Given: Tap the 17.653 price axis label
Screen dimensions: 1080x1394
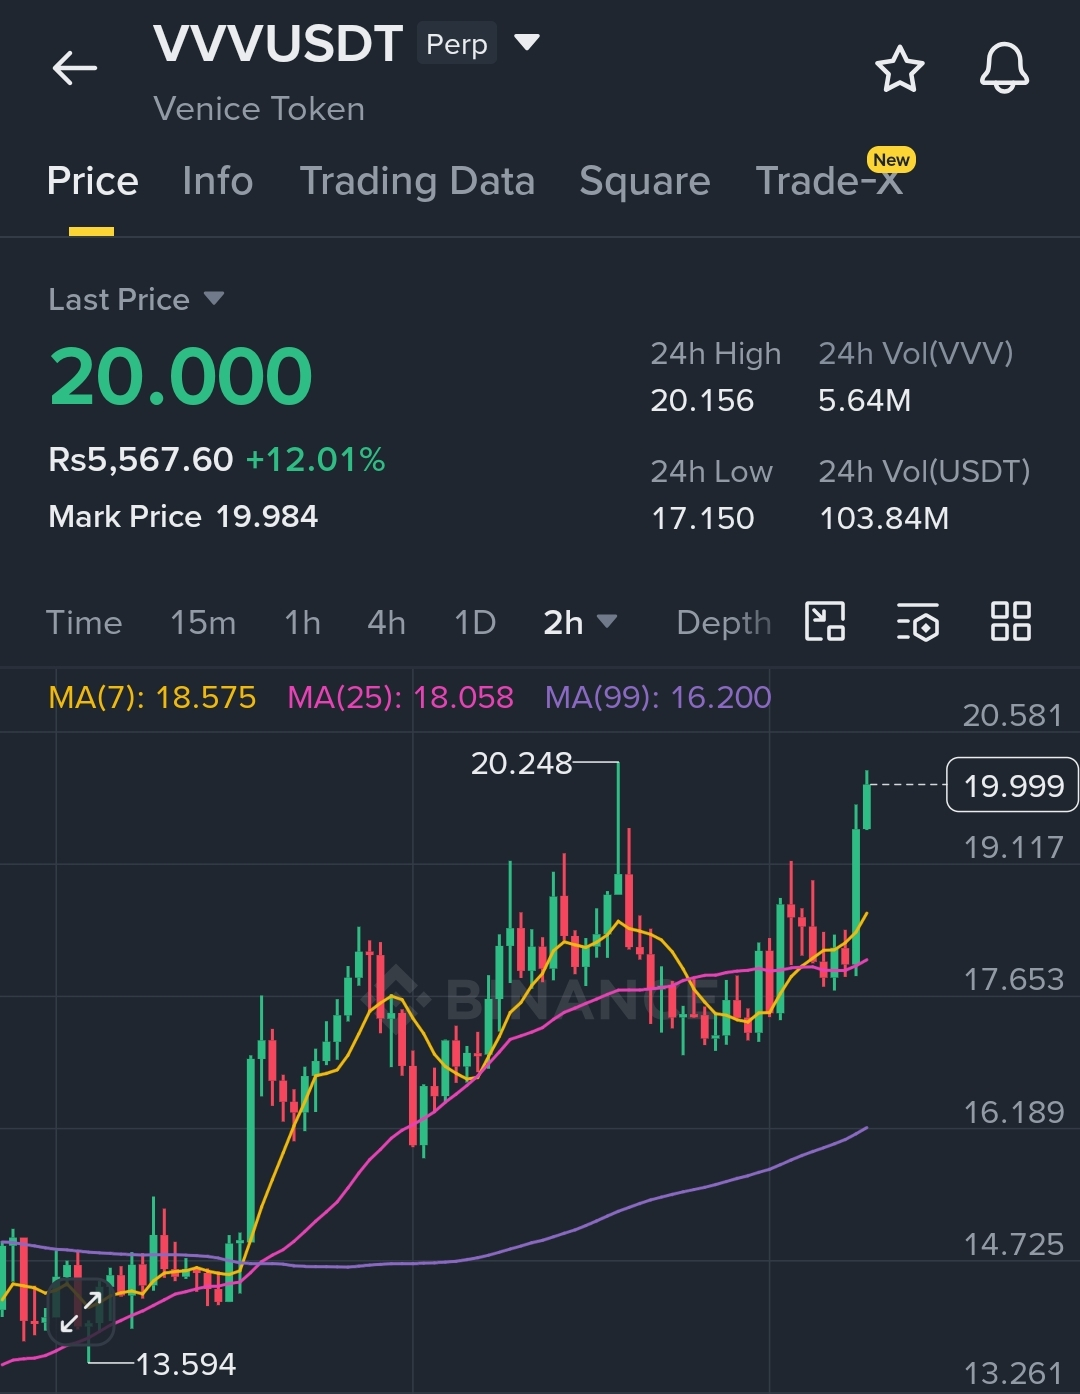Looking at the screenshot, I should 1014,979.
